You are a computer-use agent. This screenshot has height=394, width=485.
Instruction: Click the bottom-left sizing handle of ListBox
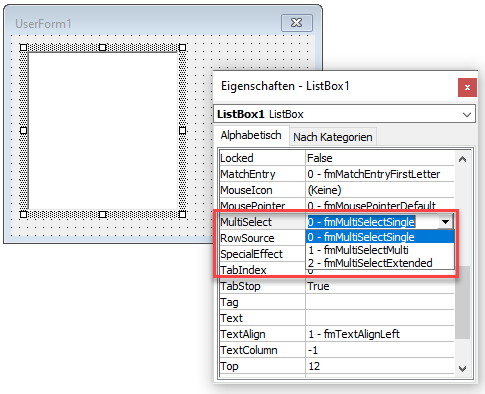click(x=23, y=214)
